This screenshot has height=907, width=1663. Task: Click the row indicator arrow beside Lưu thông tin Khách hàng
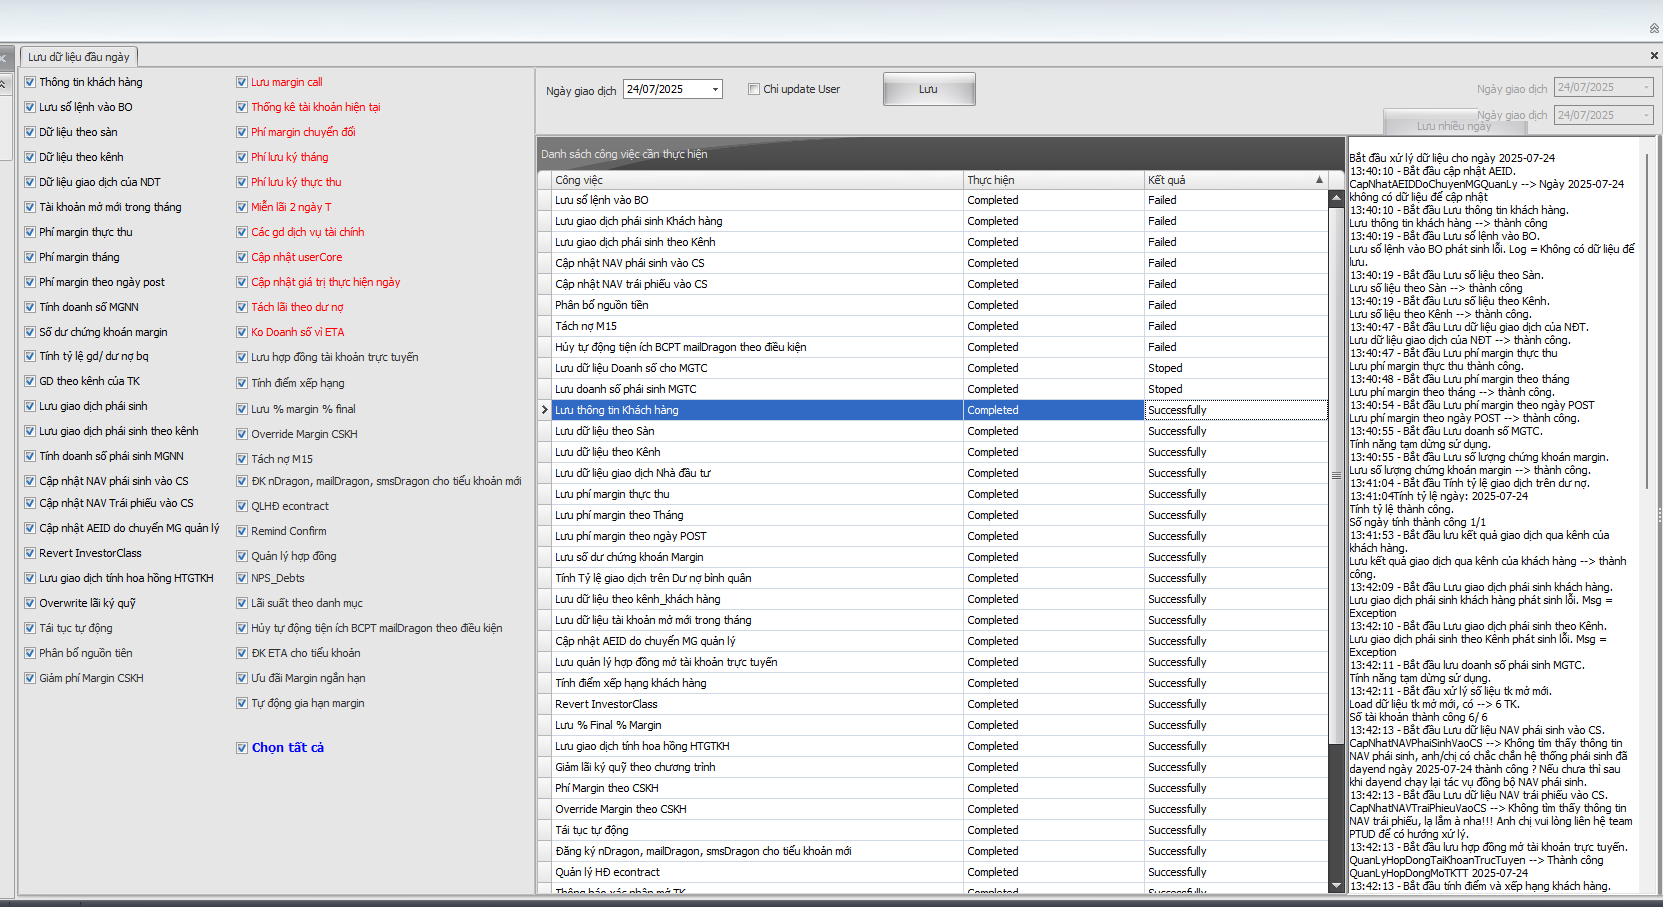(x=545, y=410)
